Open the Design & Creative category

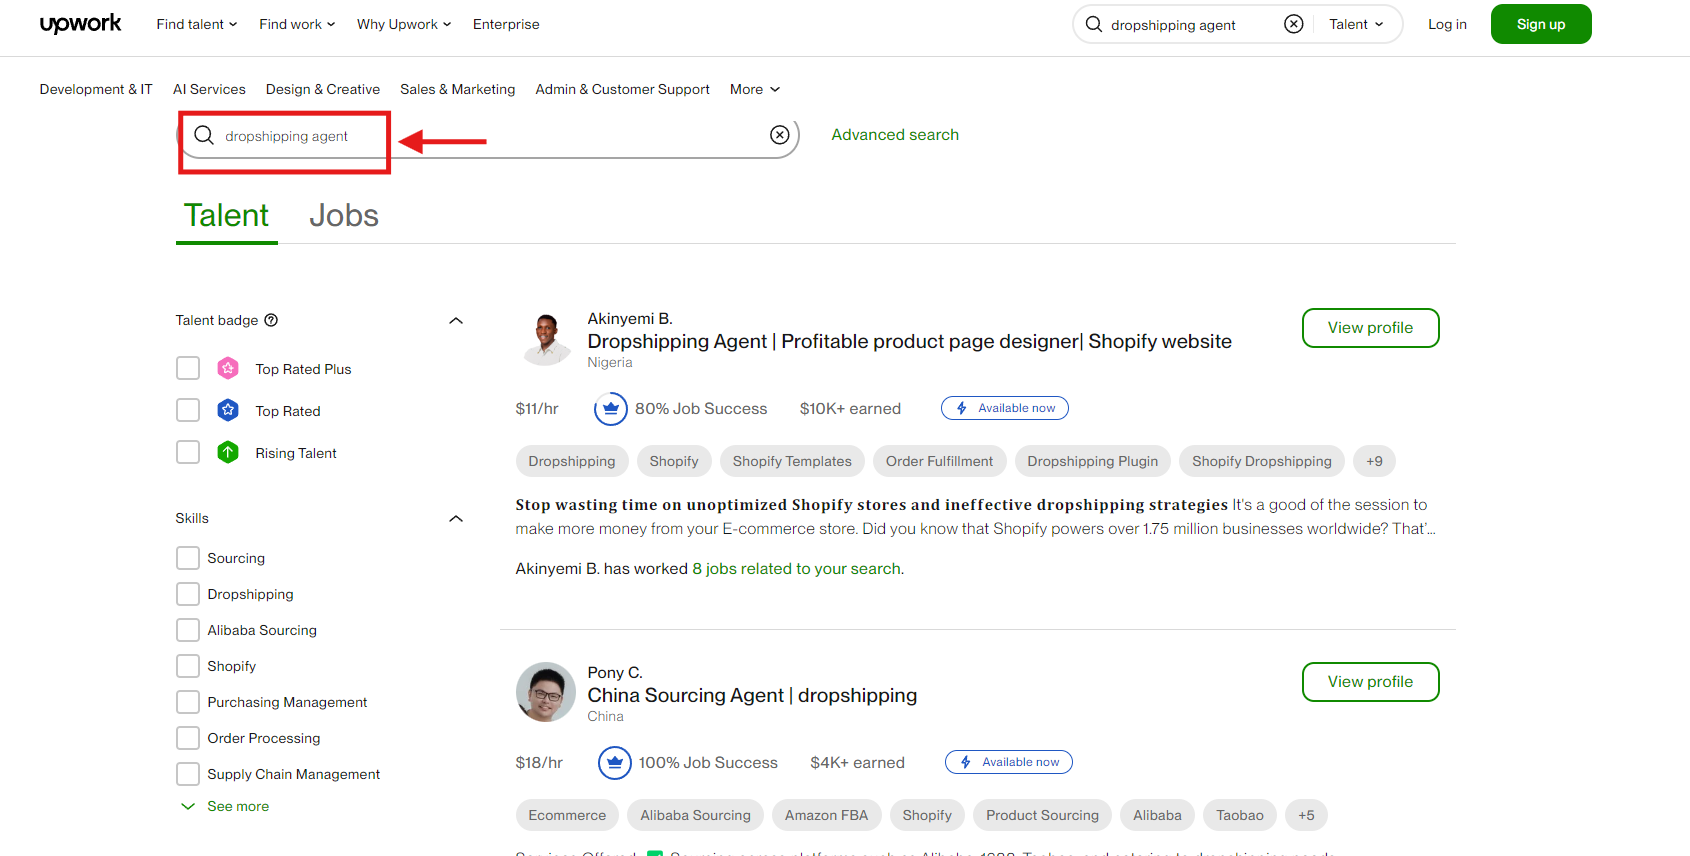point(323,89)
